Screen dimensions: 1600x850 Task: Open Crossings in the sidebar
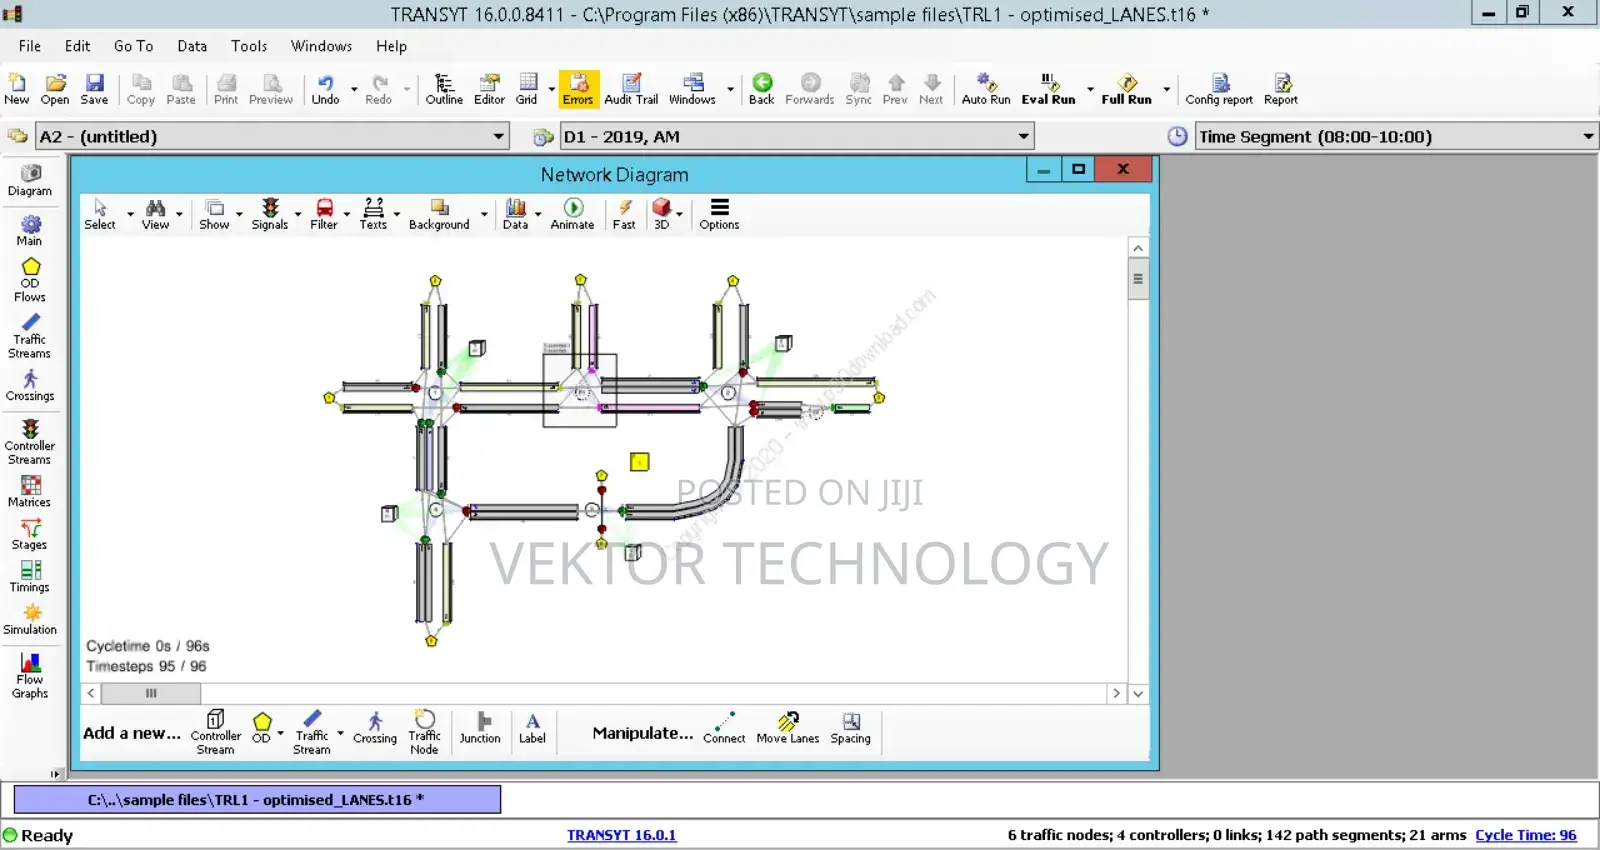click(x=30, y=386)
